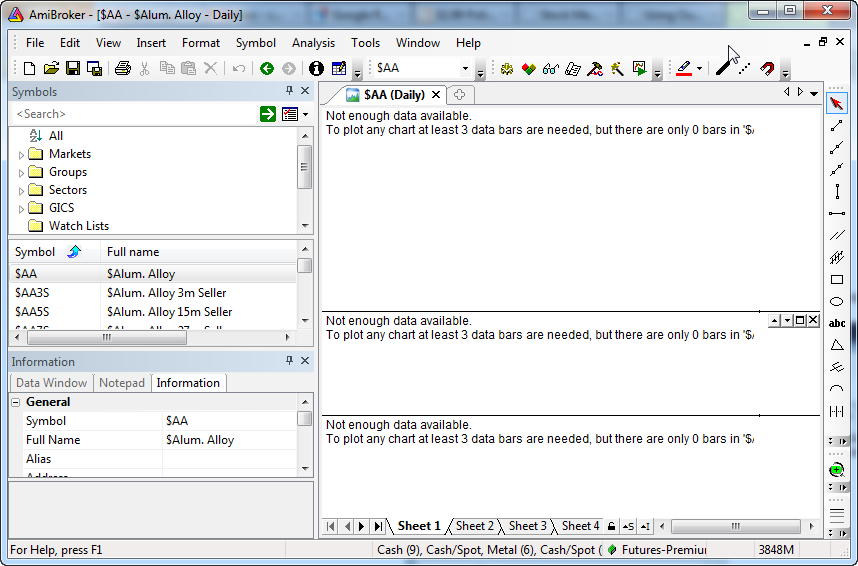Expand the Groups tree folder

coord(21,173)
